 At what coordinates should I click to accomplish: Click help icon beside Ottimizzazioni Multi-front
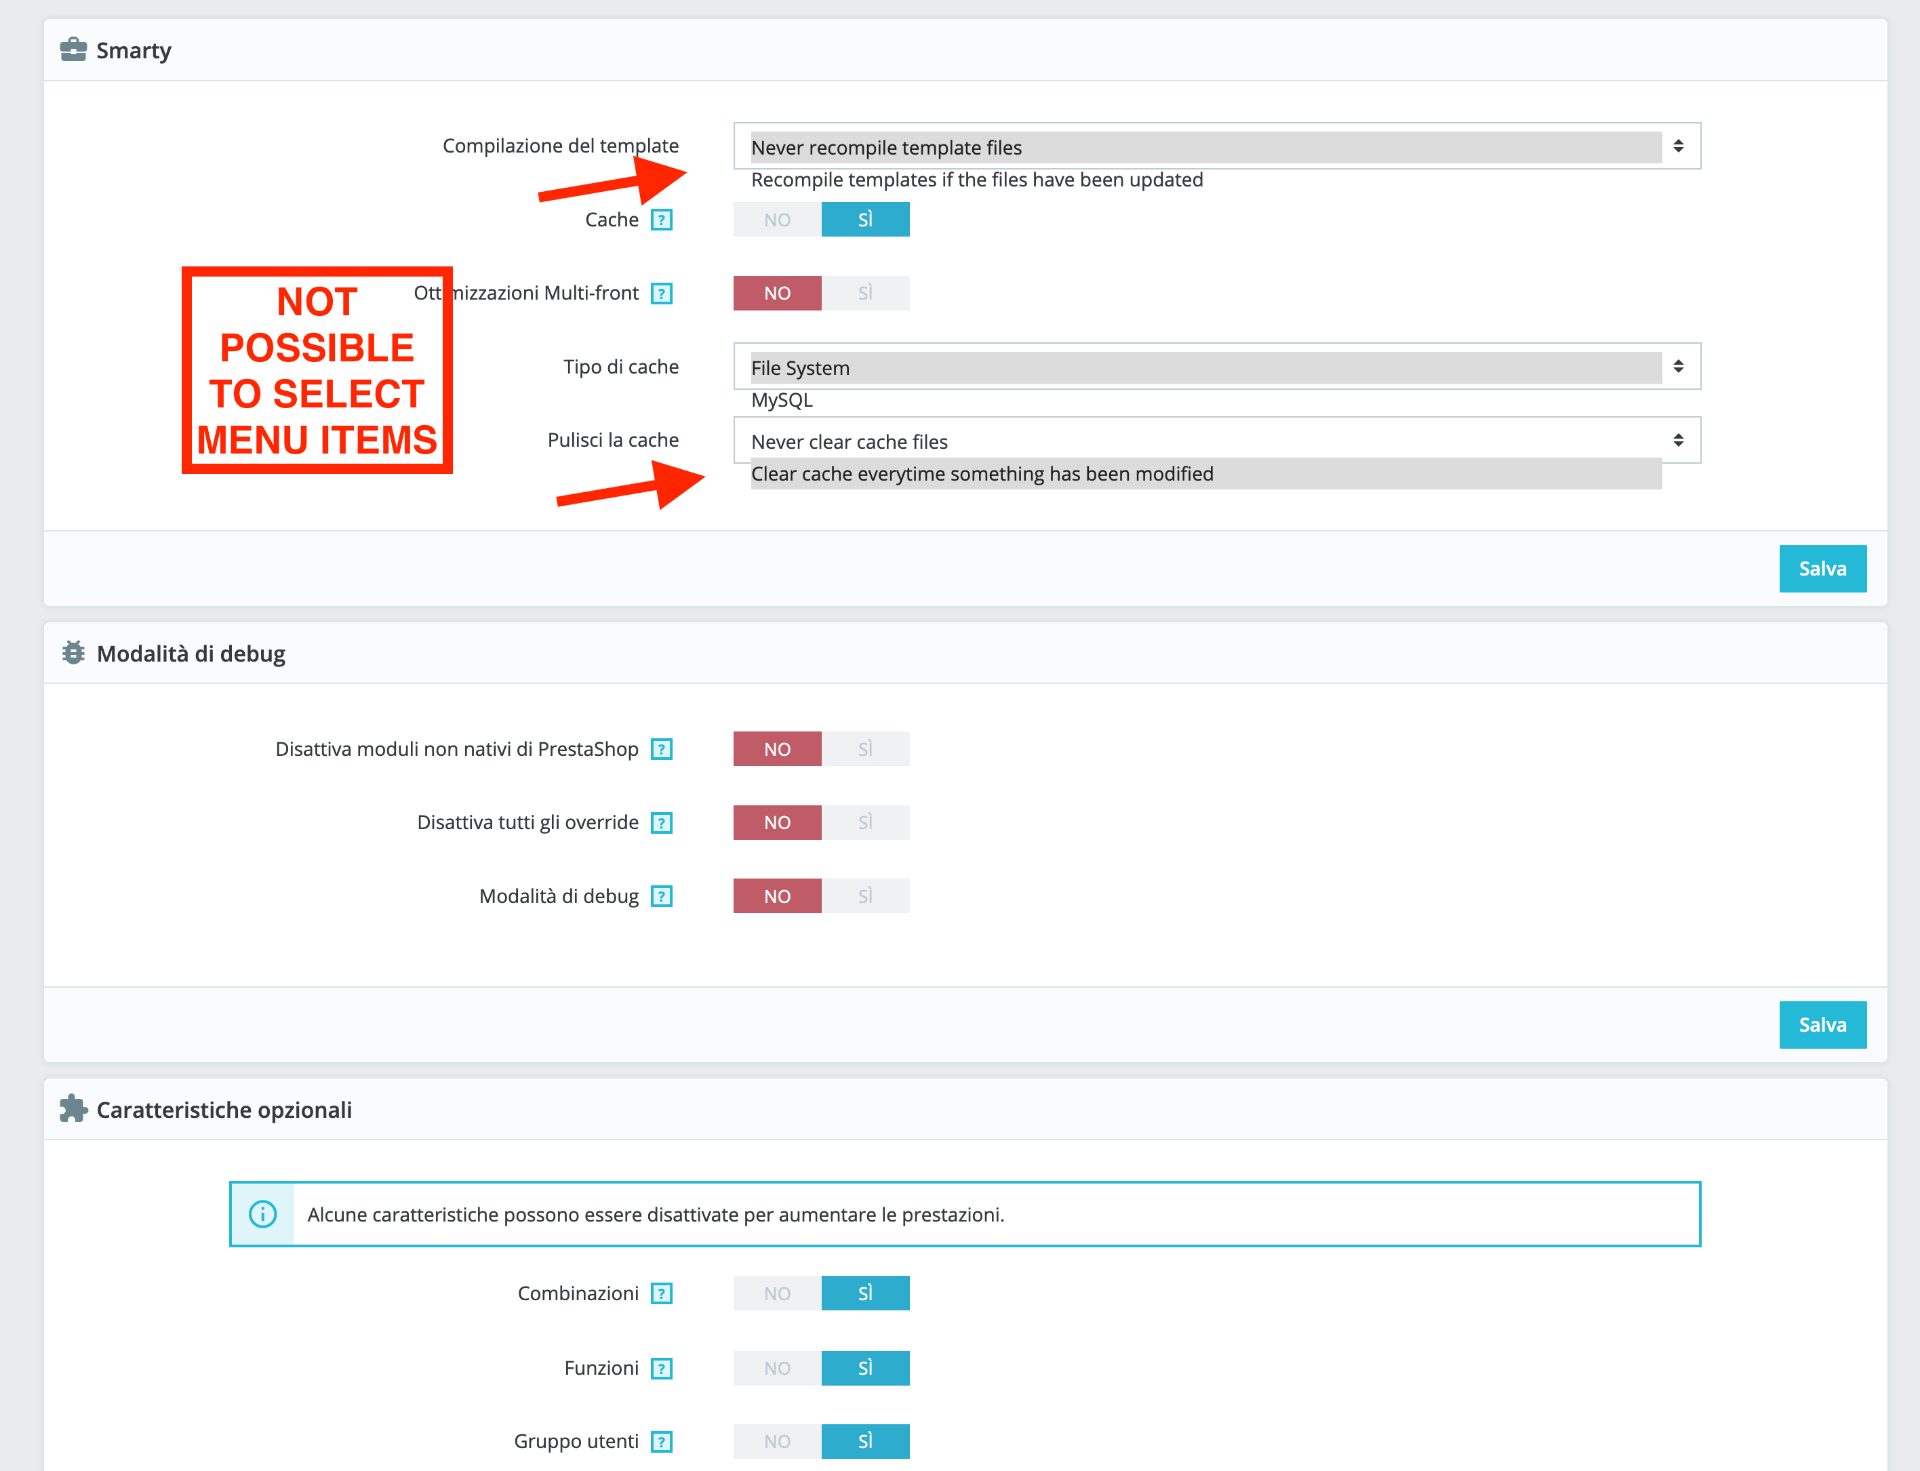click(x=661, y=294)
